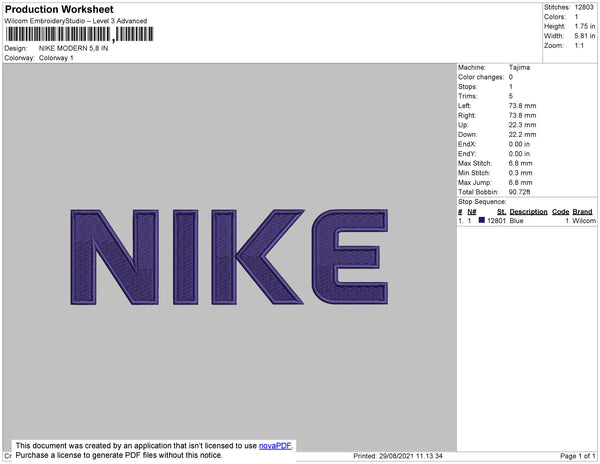Viewport: 600px width, 464px height.
Task: Click the Page 1 of 1 footer text
Action: click(x=578, y=456)
